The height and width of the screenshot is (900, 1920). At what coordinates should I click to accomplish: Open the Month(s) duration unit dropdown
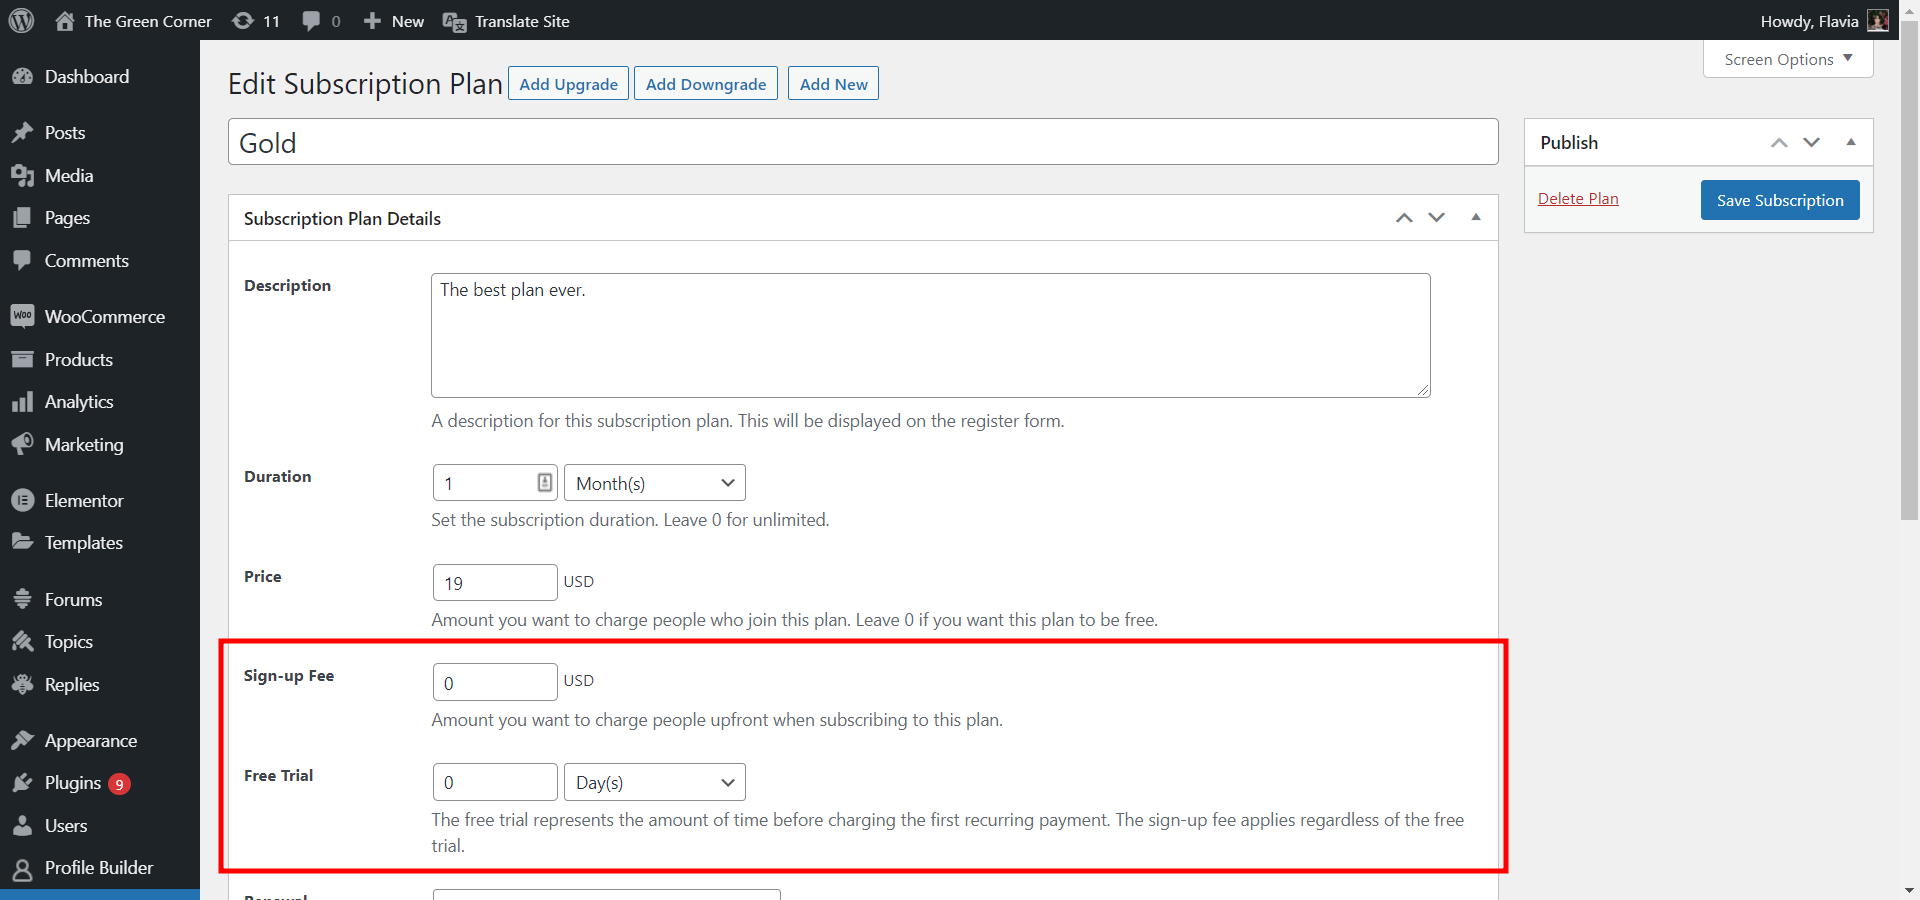[655, 483]
